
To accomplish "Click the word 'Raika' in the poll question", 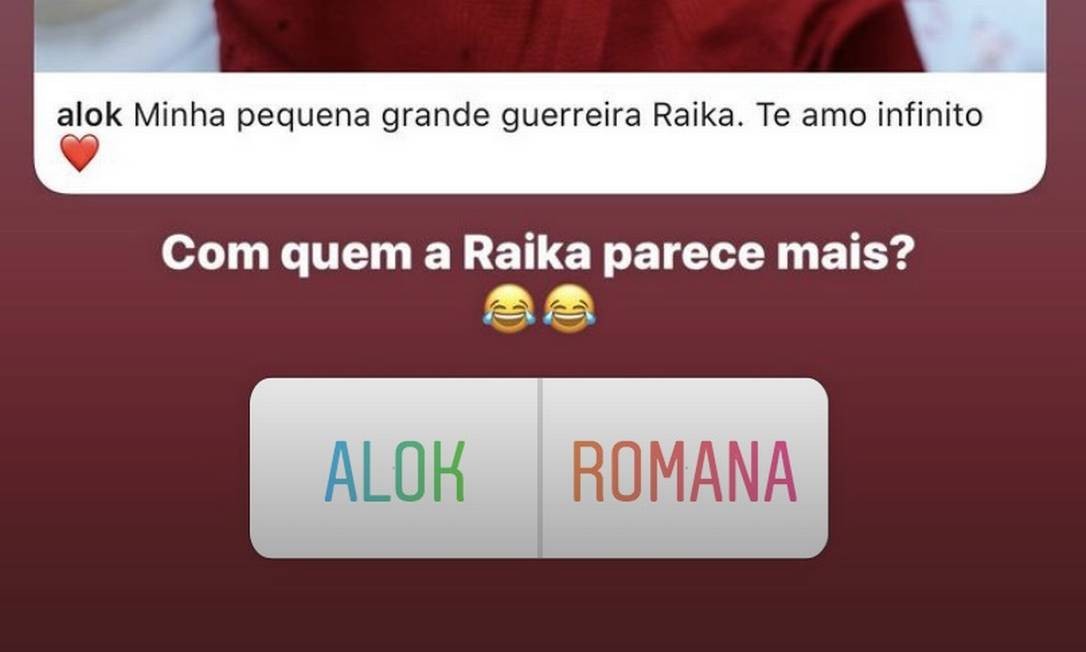I will point(526,253).
